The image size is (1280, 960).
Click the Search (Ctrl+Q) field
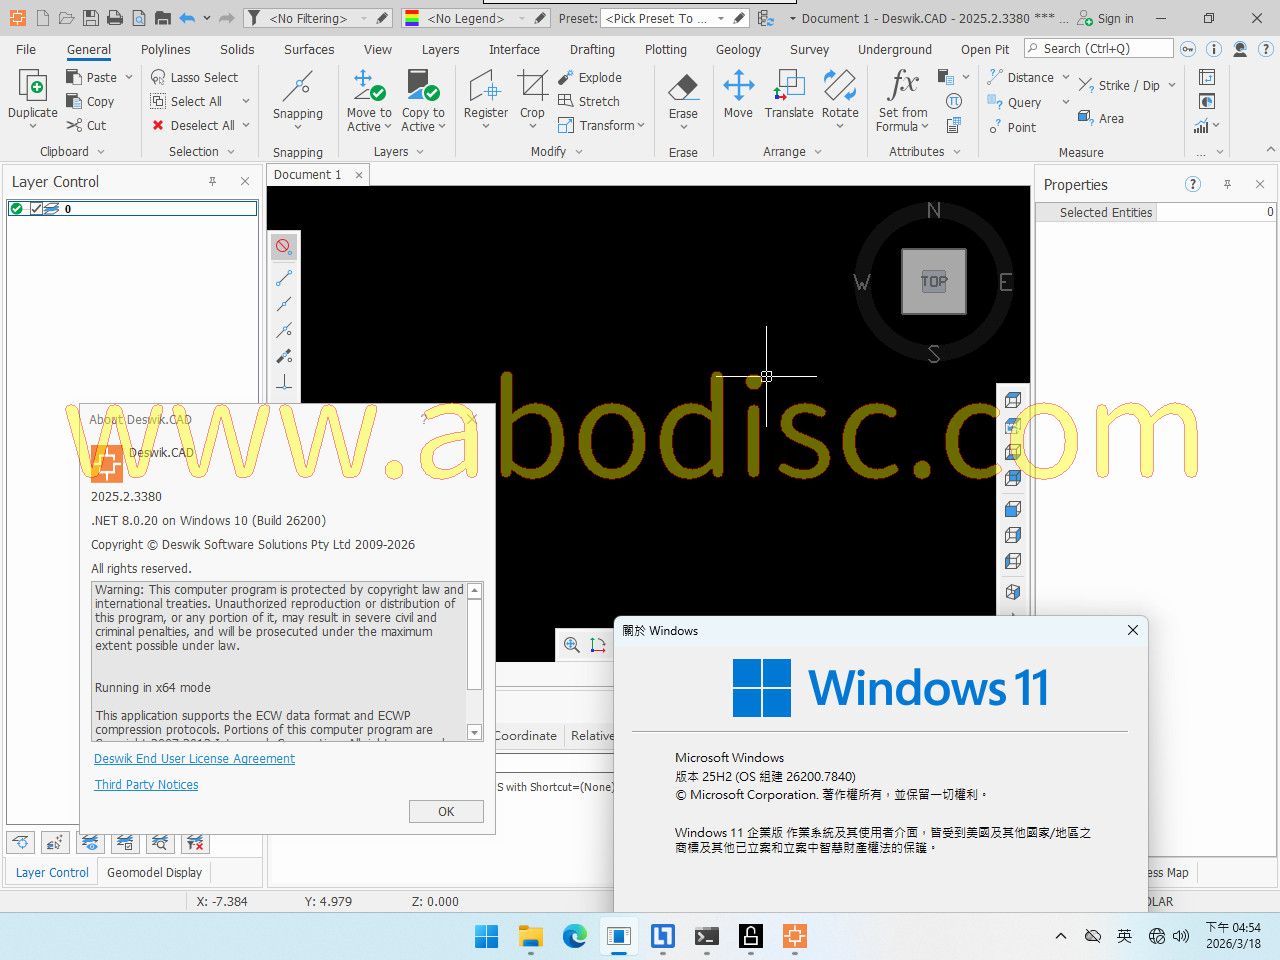coord(1098,48)
